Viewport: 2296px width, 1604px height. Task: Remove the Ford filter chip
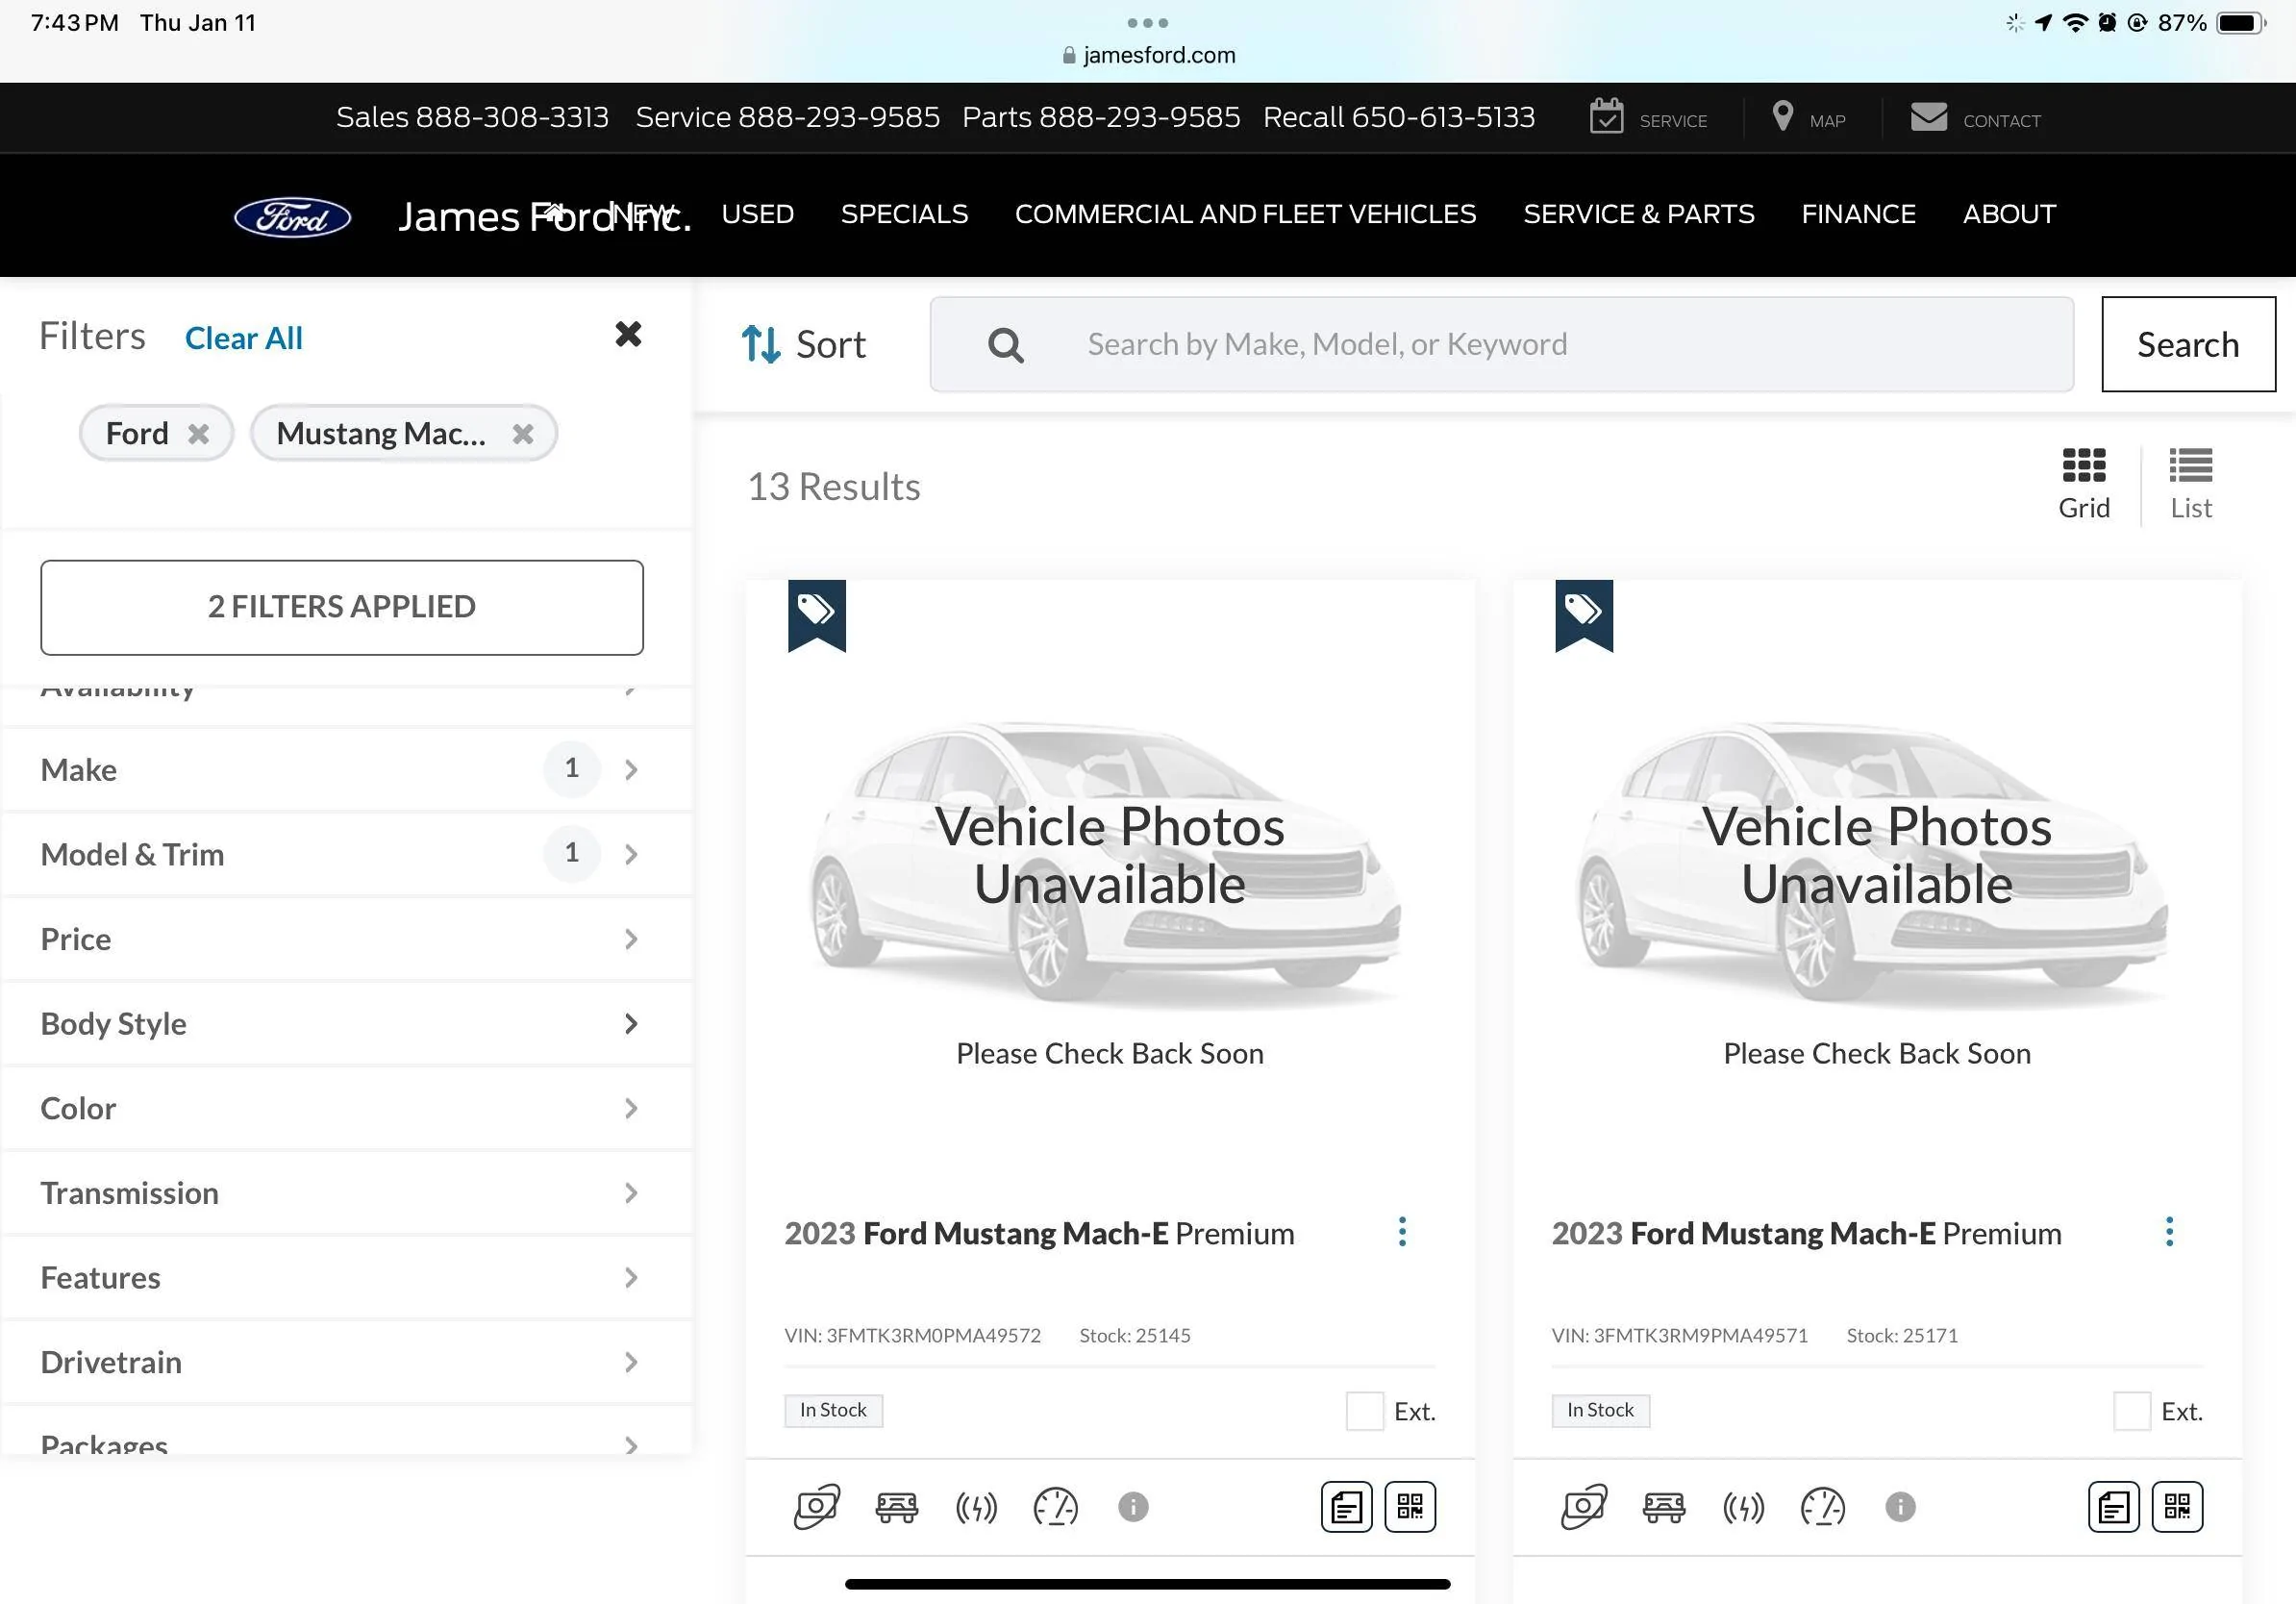[199, 434]
